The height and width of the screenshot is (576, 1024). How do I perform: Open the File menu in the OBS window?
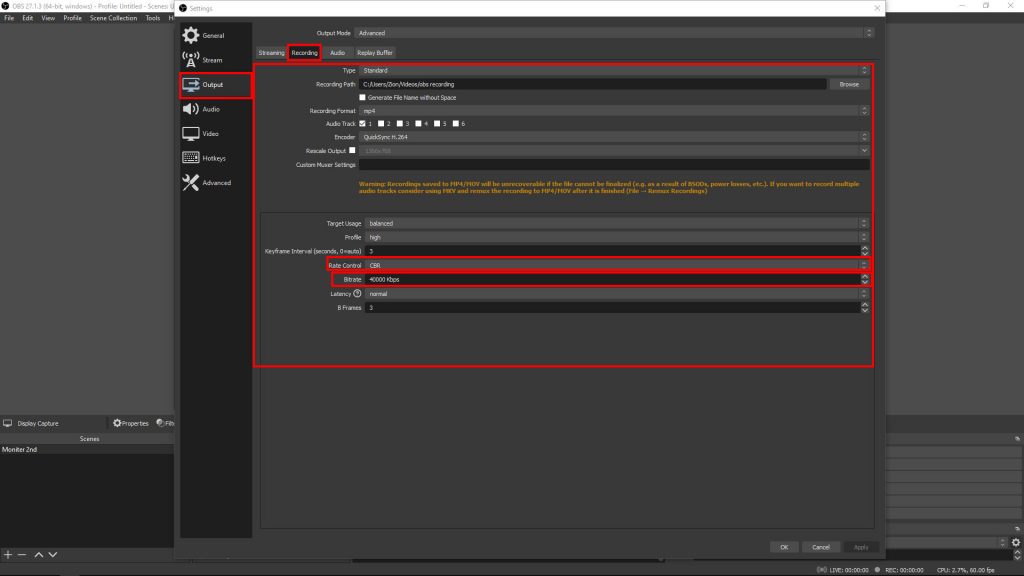tap(9, 18)
